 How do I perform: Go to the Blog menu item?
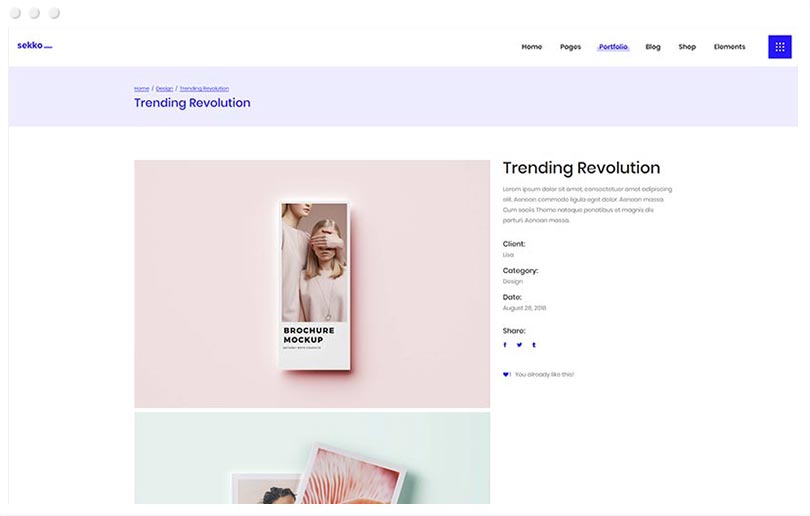coord(653,47)
